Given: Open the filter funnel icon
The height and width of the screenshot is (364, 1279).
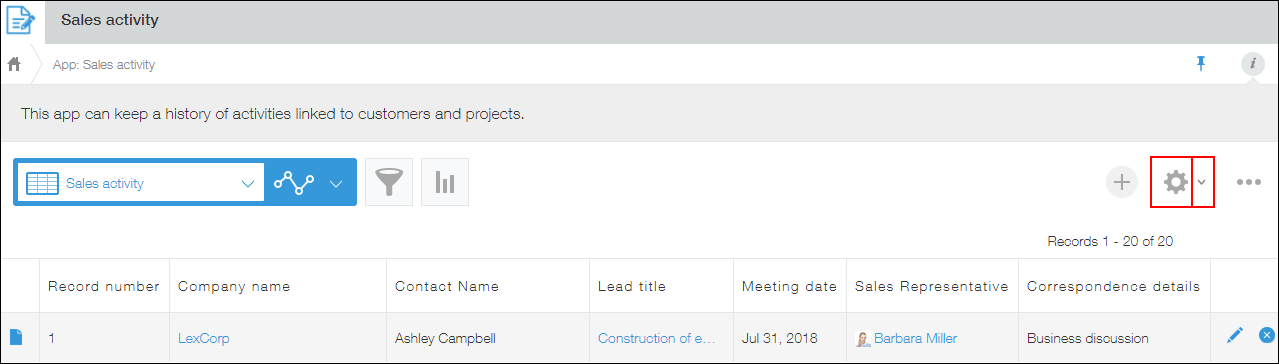Looking at the screenshot, I should [389, 182].
